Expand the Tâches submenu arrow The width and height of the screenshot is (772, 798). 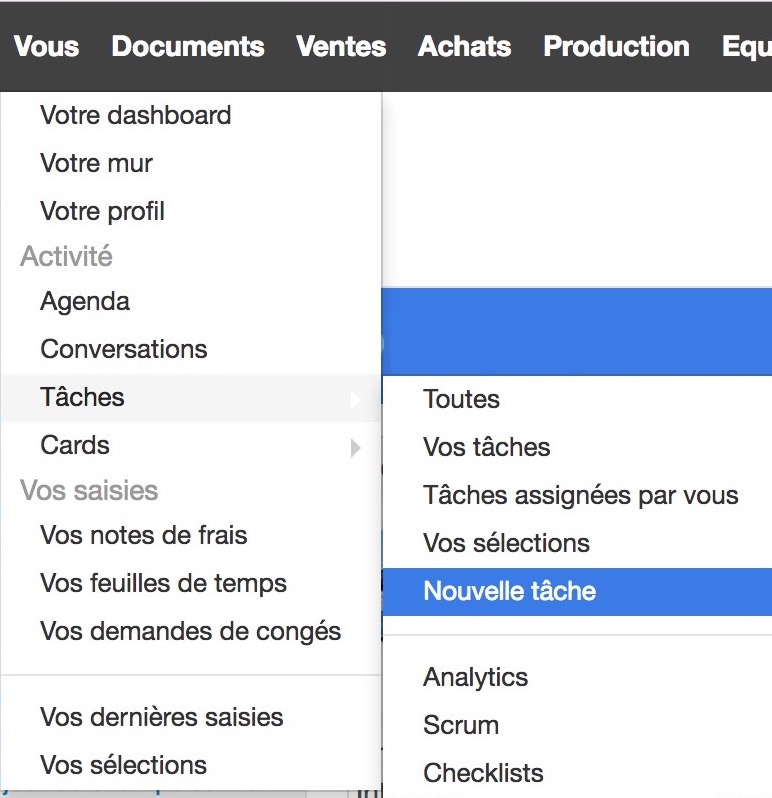coord(356,400)
